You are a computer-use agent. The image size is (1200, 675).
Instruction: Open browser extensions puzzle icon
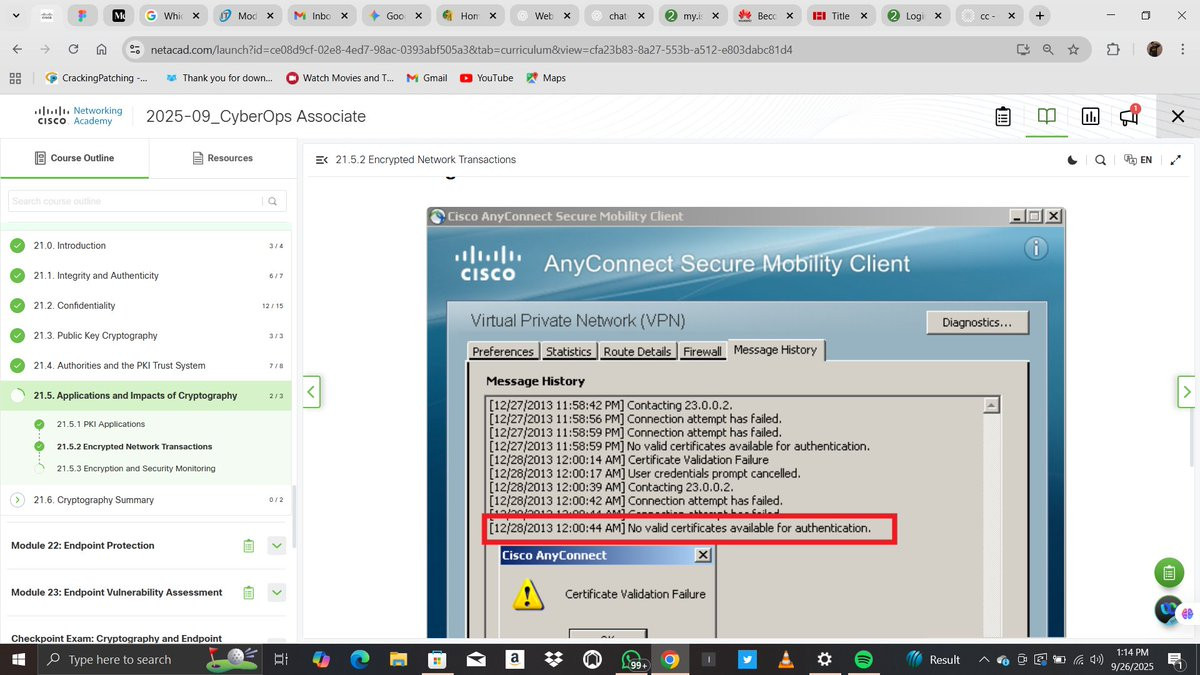(1113, 49)
